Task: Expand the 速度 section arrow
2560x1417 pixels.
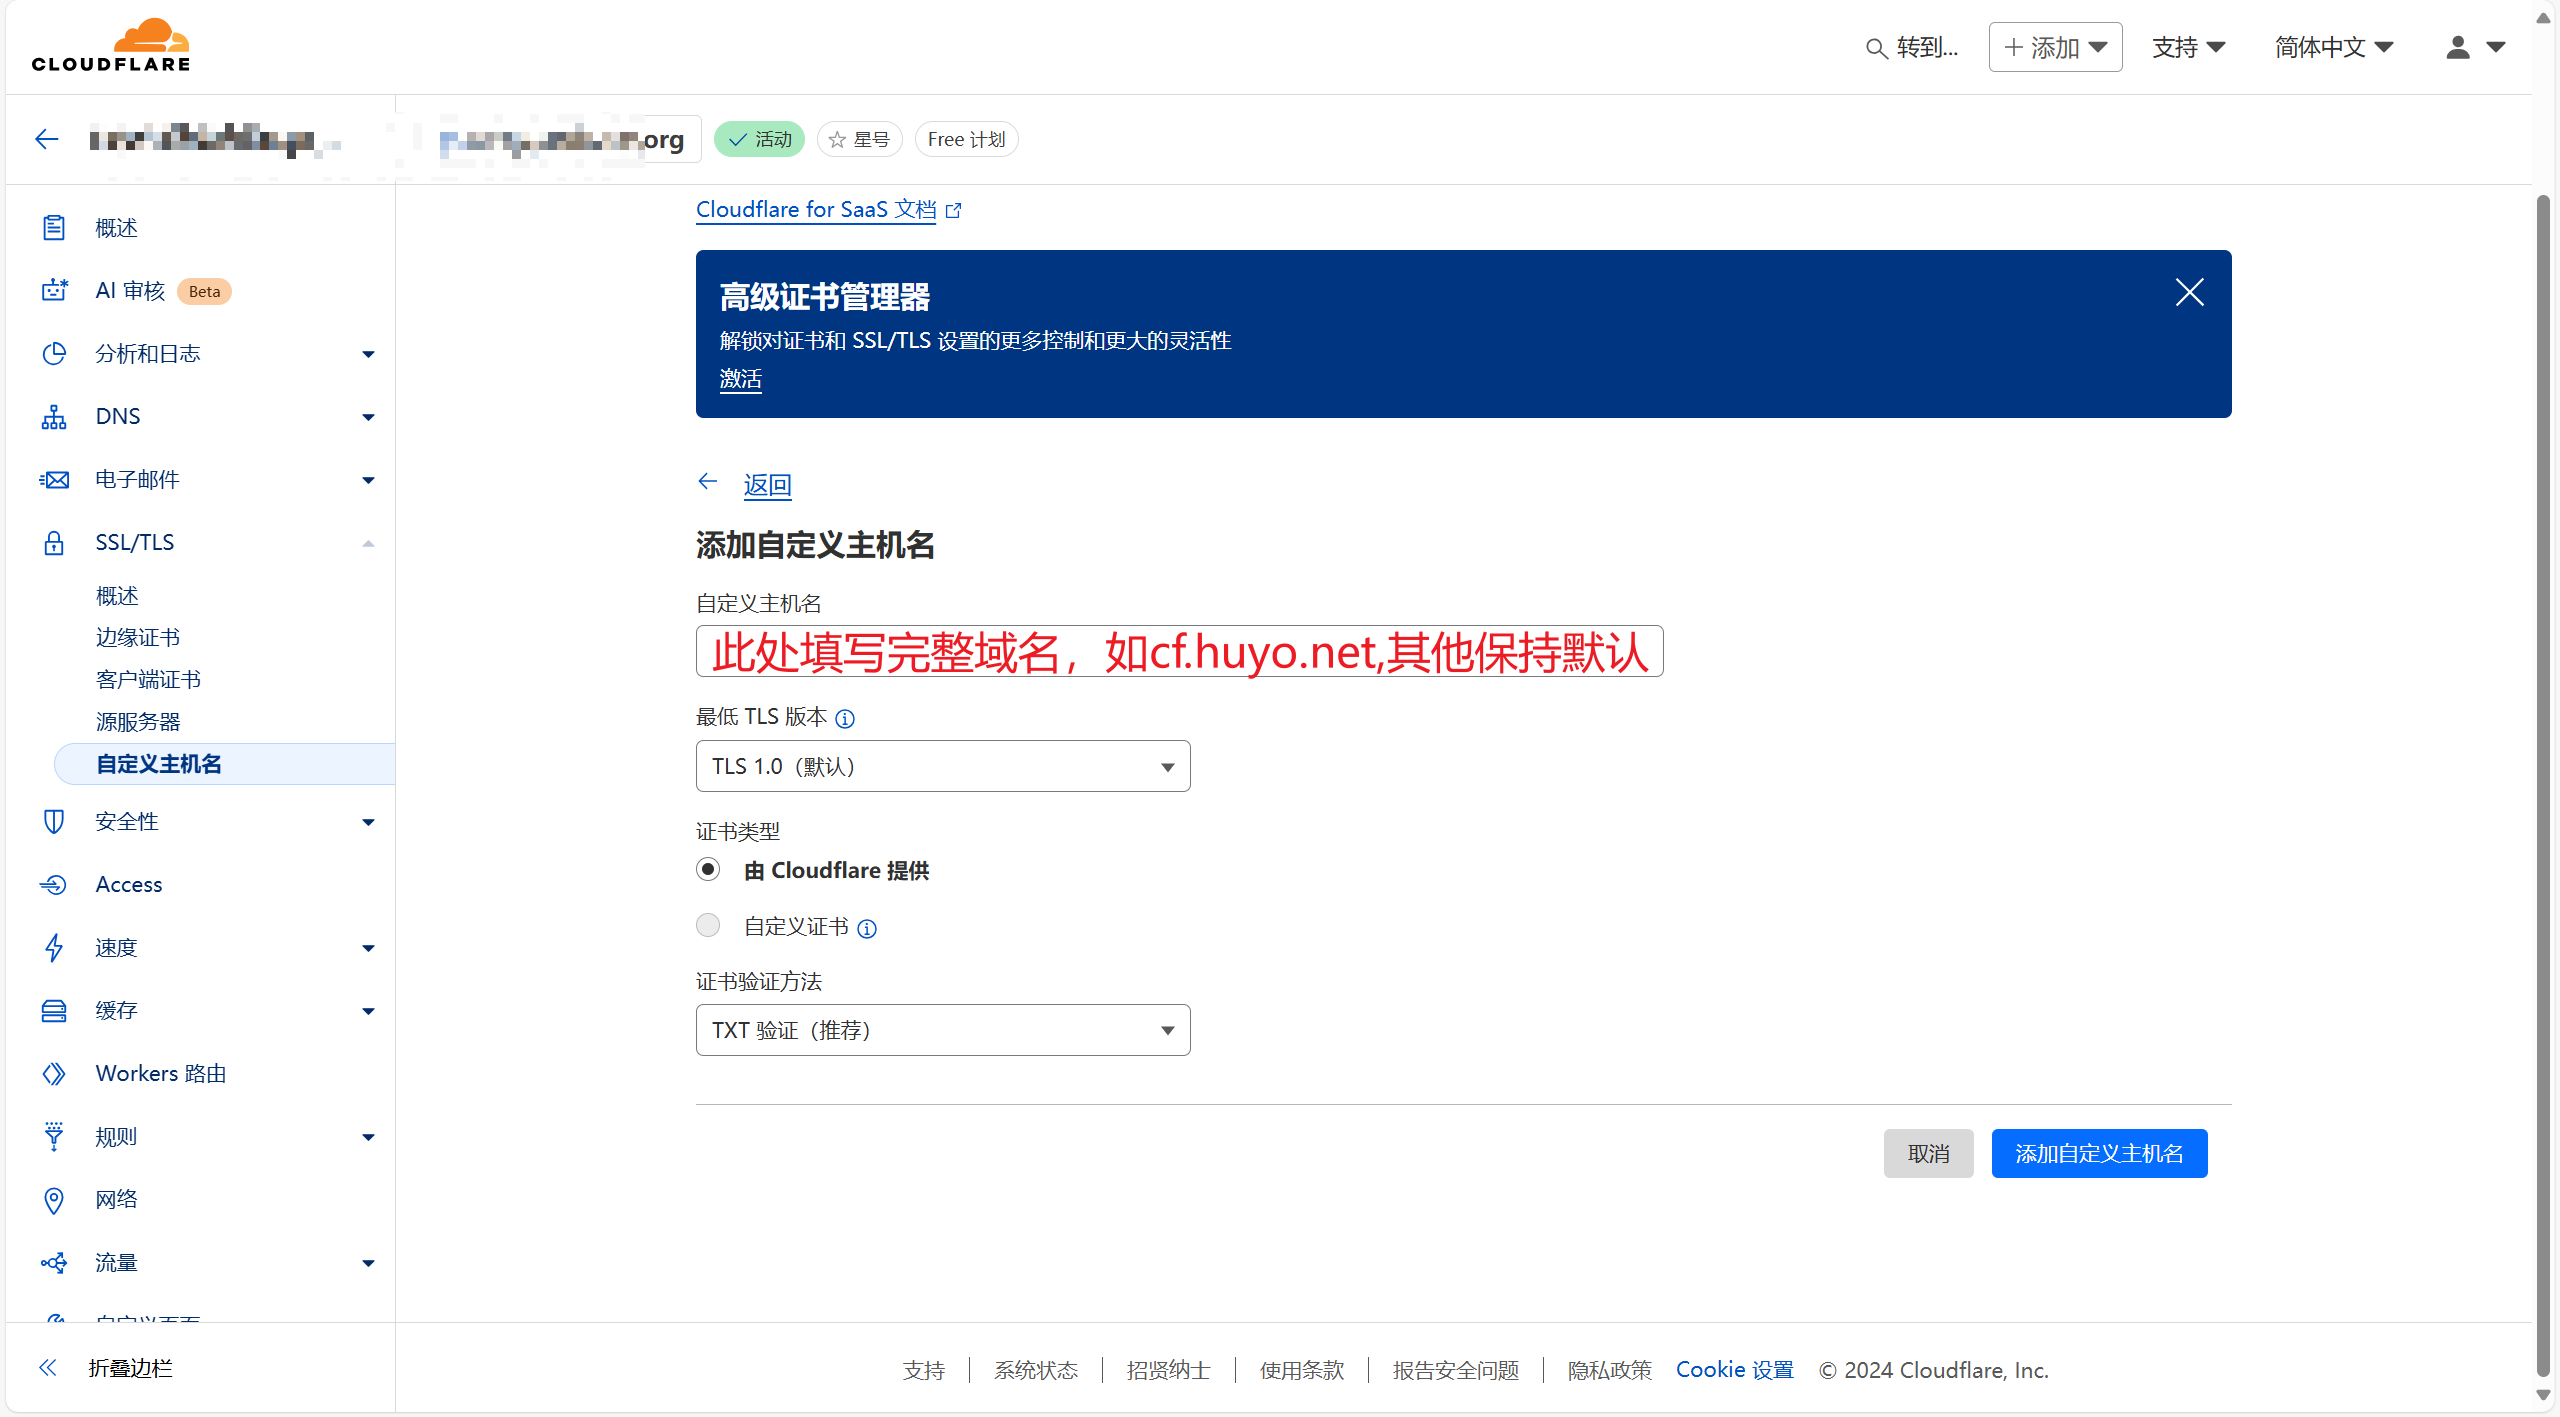Action: 368,948
